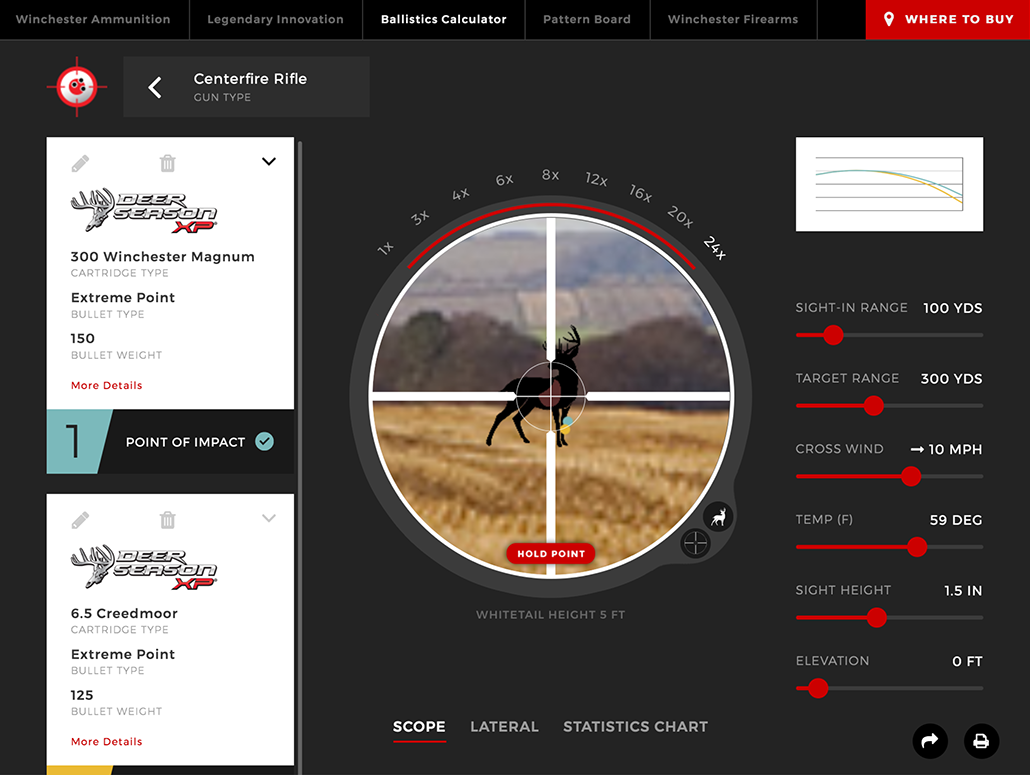Set scope magnification to 3x
The width and height of the screenshot is (1030, 775).
(x=420, y=217)
